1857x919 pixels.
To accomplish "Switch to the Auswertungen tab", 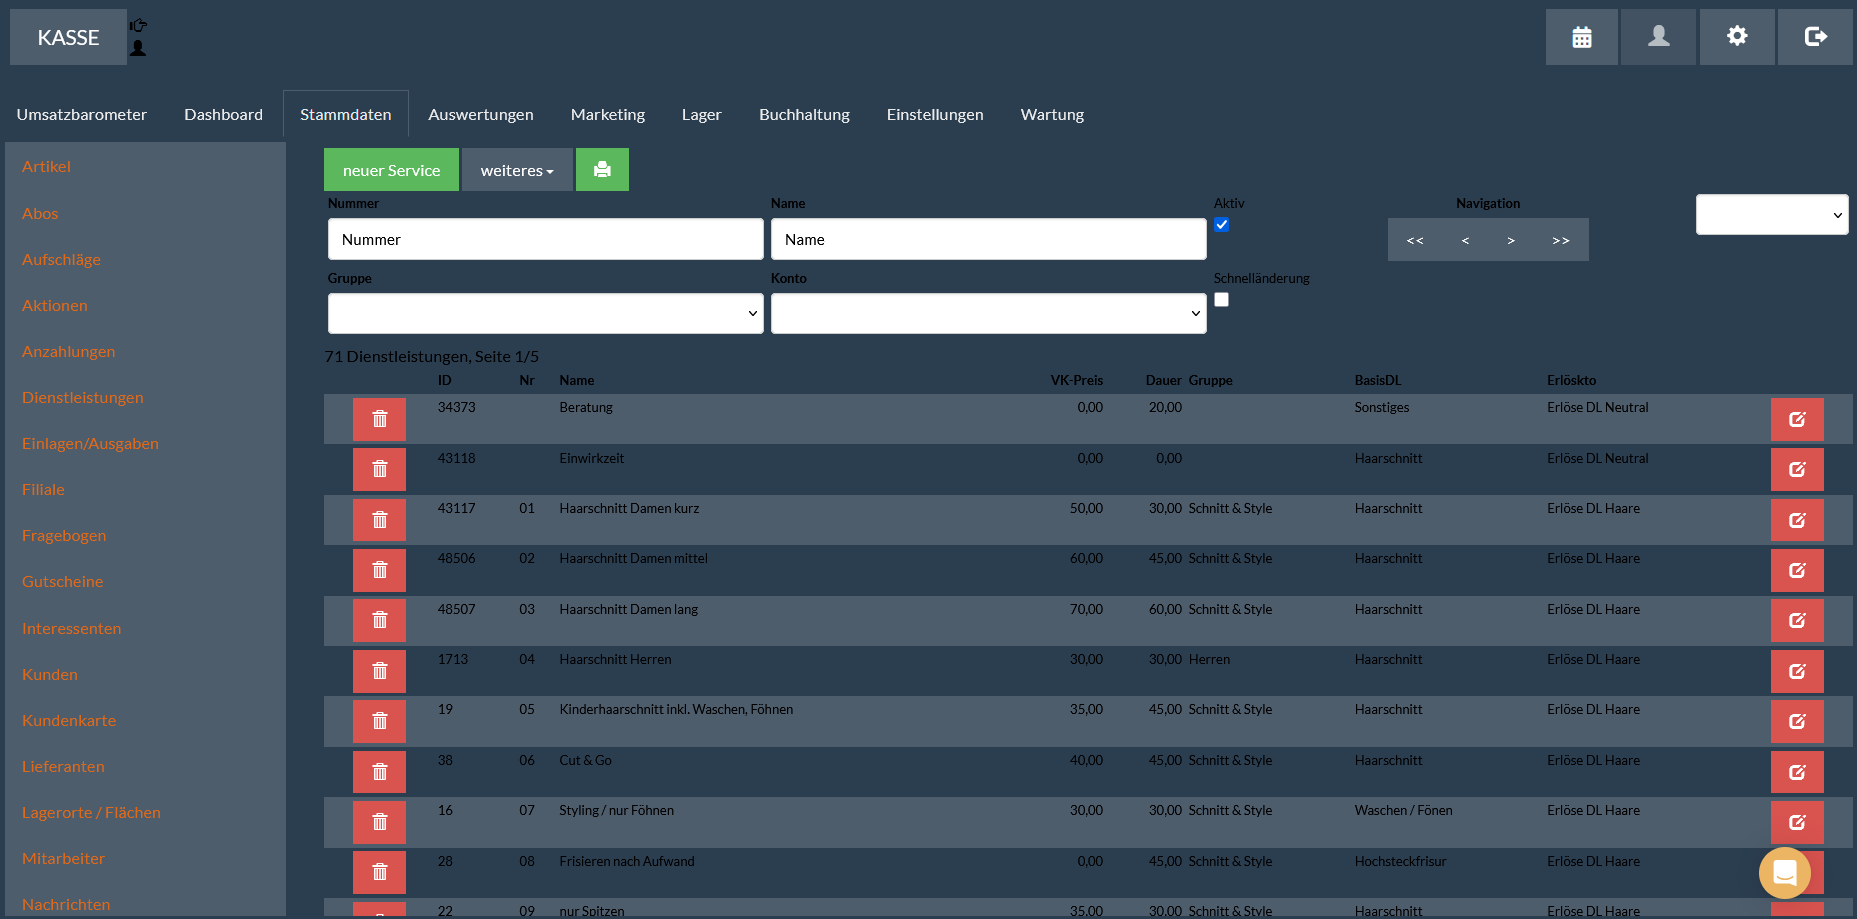I will click(x=480, y=115).
